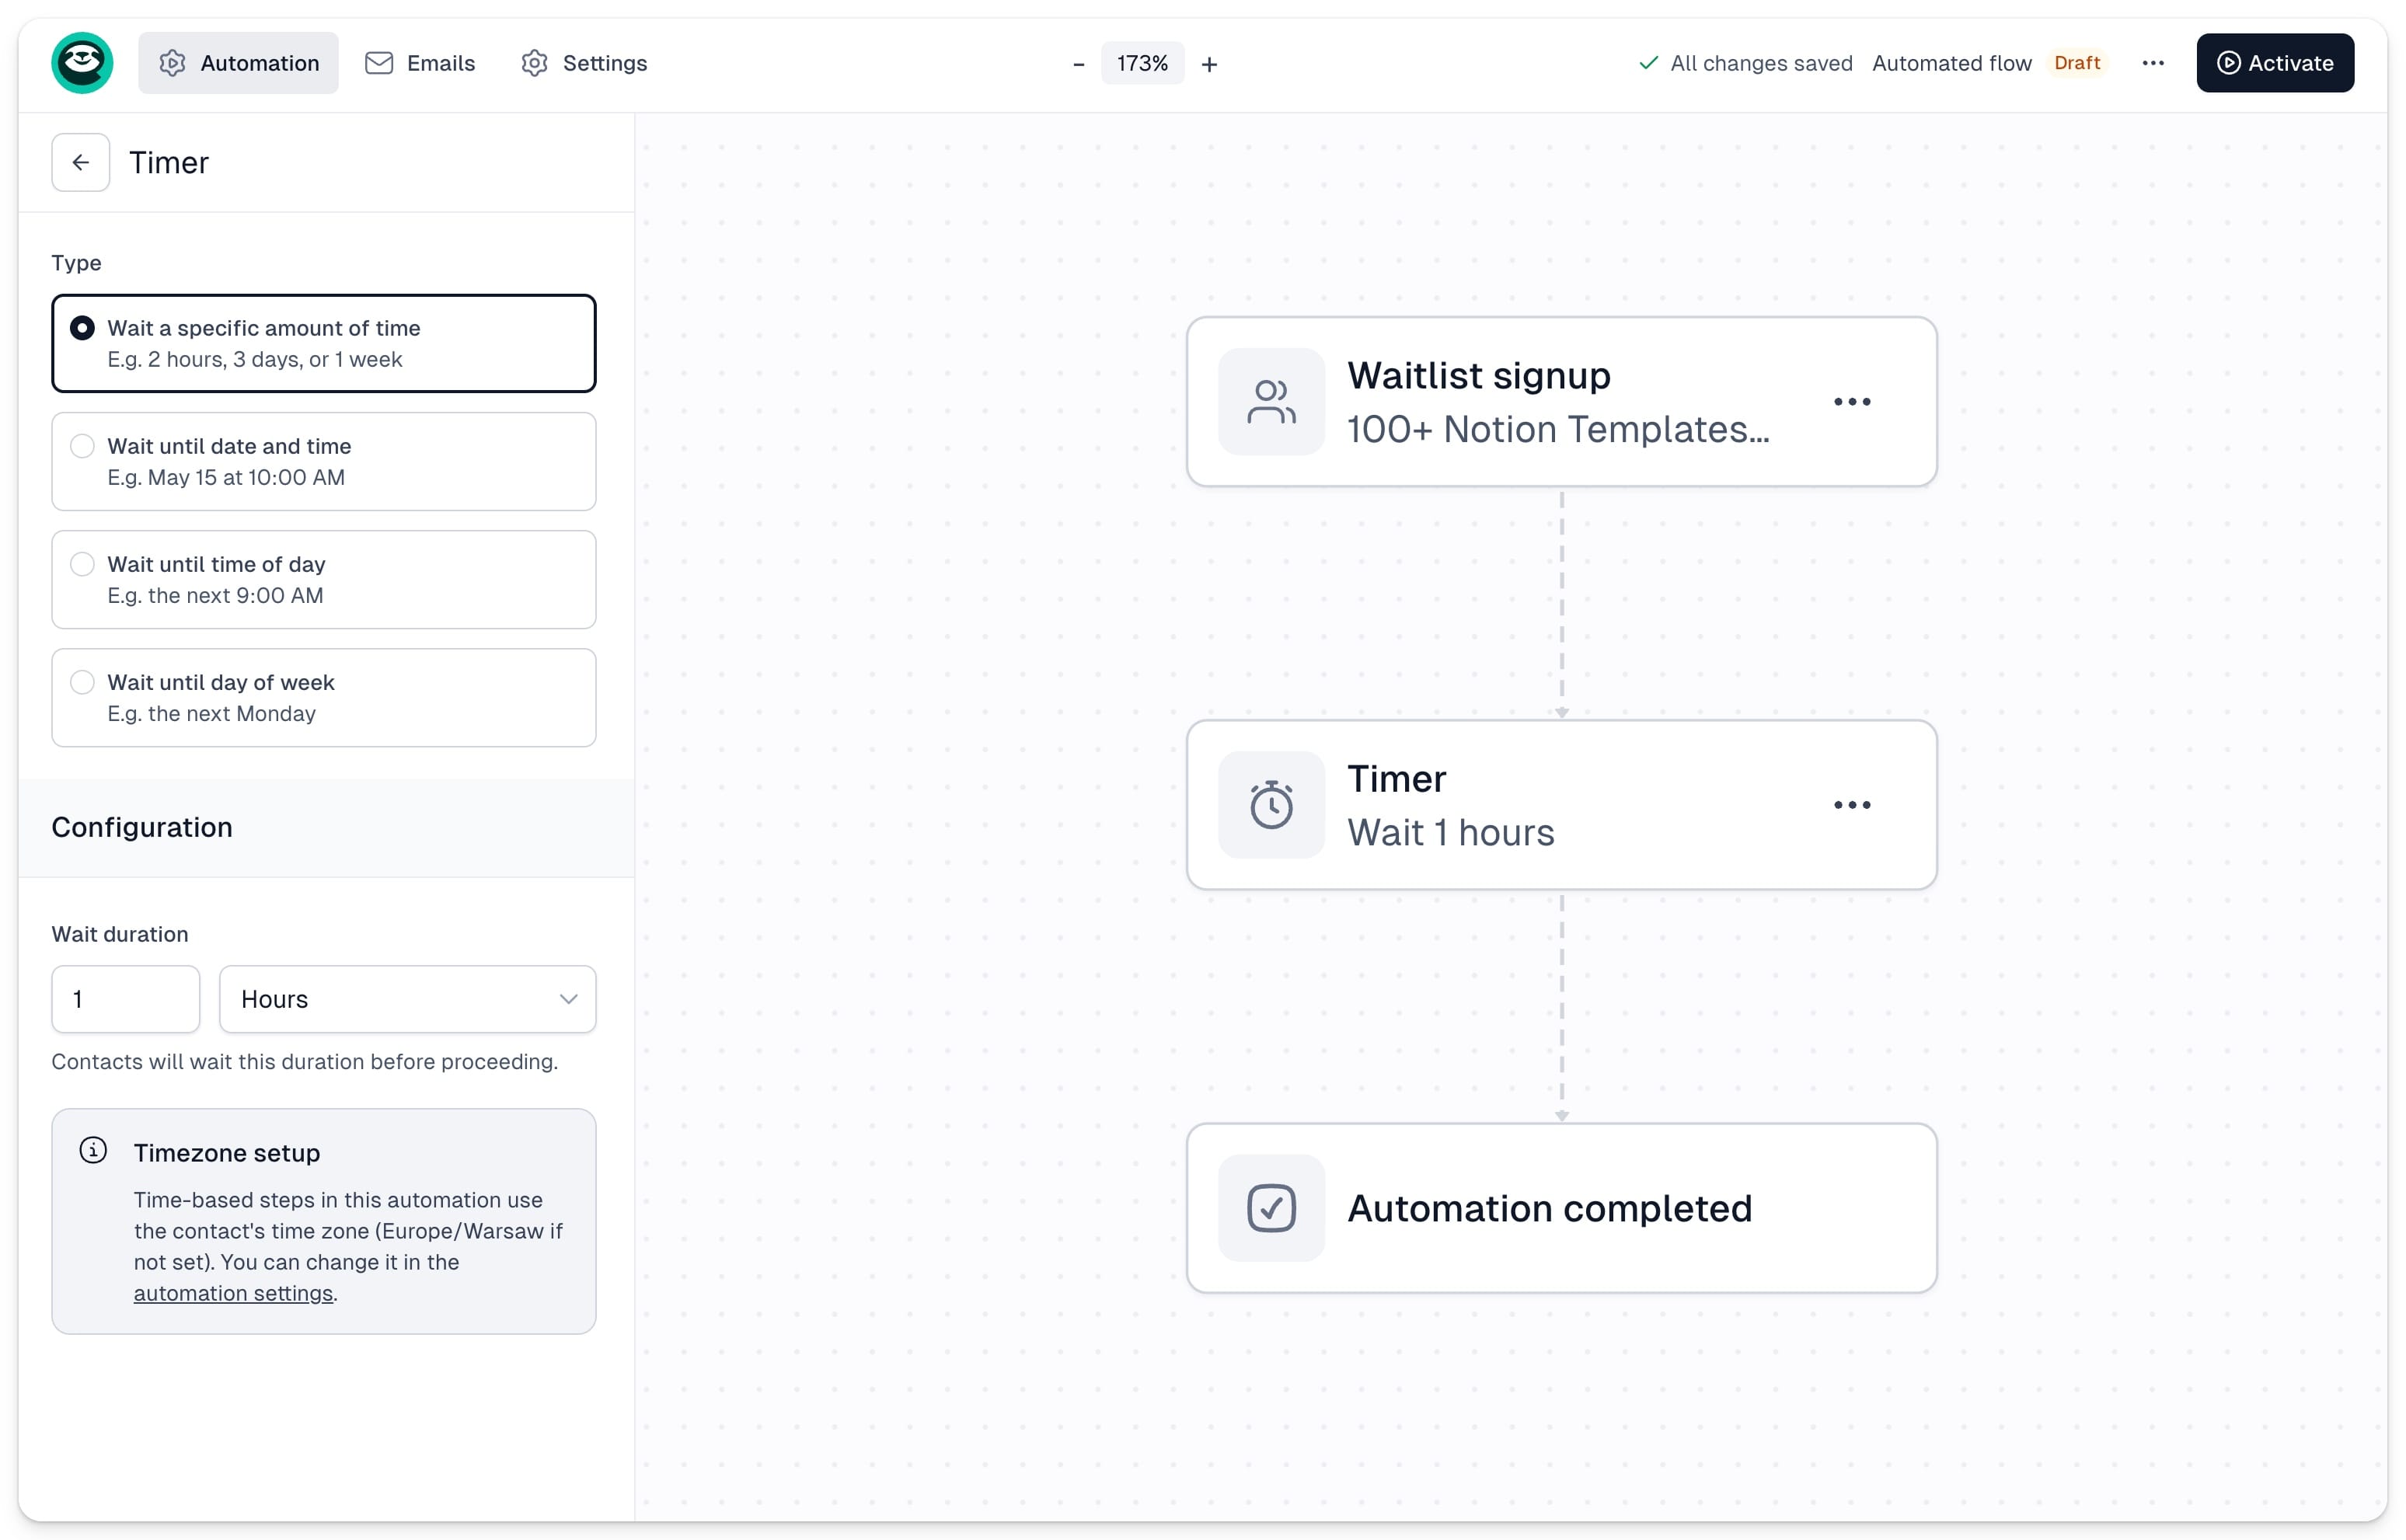
Task: Switch to the Emails tab
Action: [x=420, y=63]
